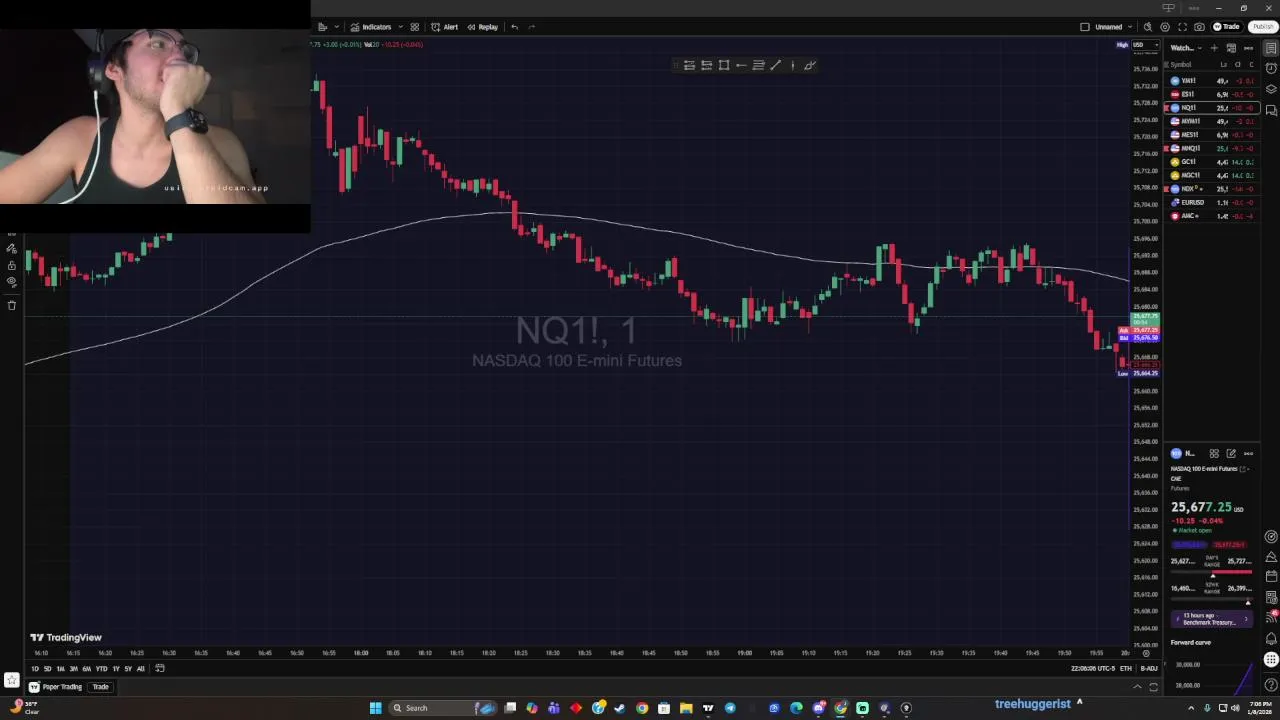
Task: Maximize the bottom panel
Action: 1153,687
